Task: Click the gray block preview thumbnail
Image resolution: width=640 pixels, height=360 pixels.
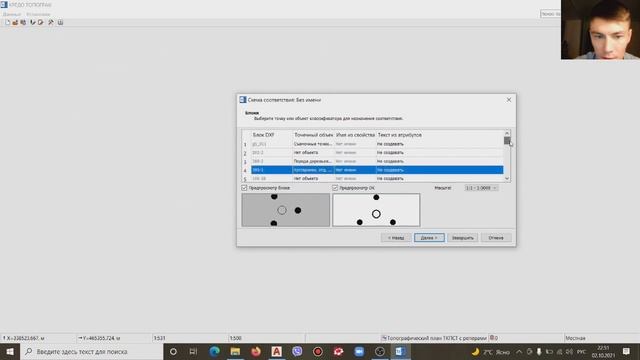Action: click(286, 210)
